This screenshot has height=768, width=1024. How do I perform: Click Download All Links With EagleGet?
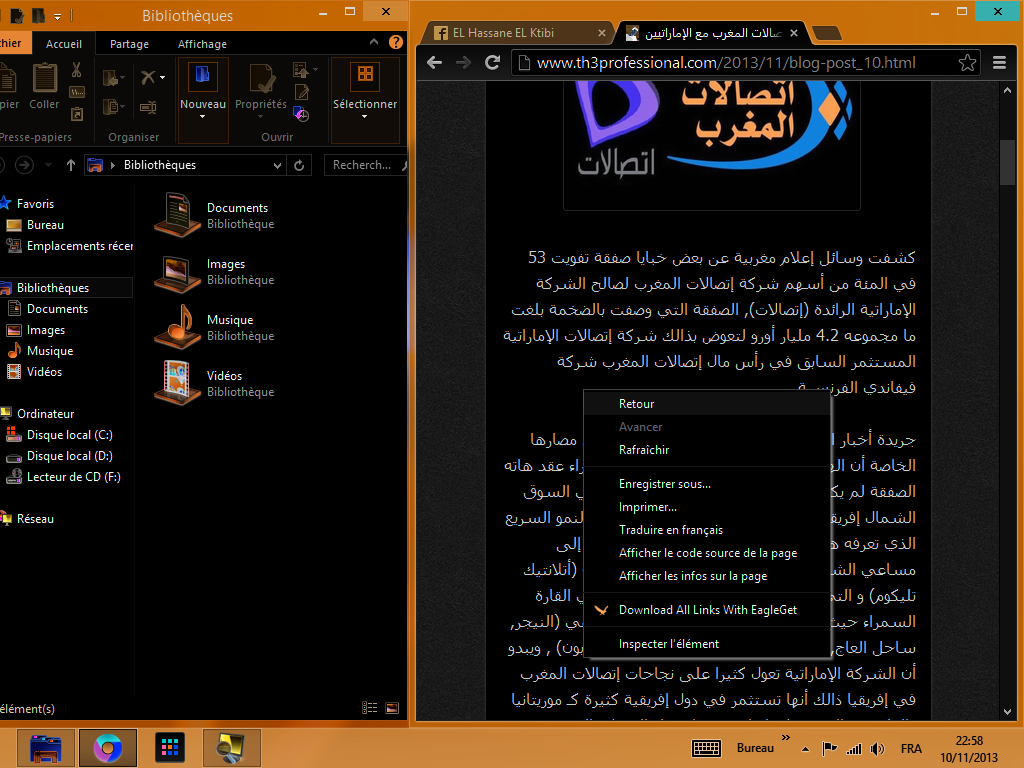[x=707, y=610]
